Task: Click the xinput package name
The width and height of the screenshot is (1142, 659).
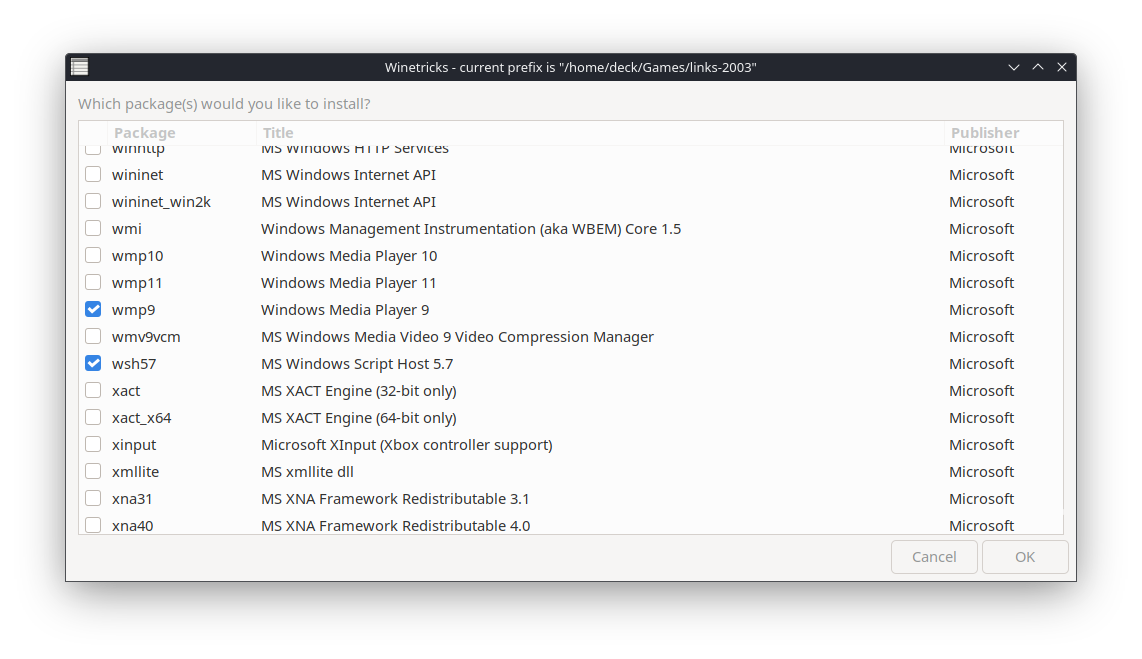Action: (x=134, y=444)
